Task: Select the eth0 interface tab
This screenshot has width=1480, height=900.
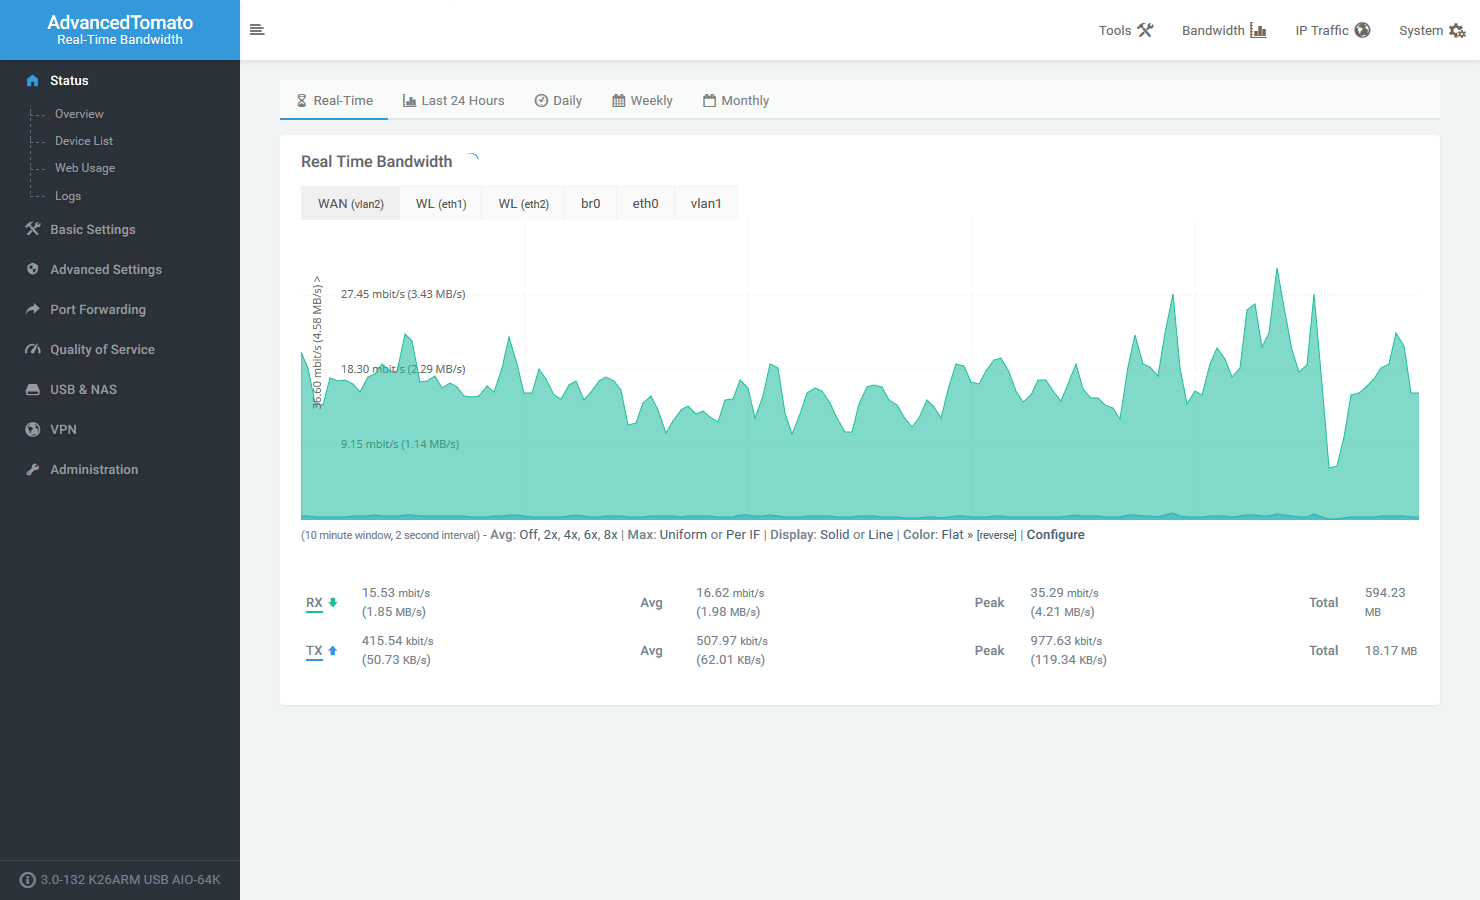Action: pyautogui.click(x=646, y=203)
